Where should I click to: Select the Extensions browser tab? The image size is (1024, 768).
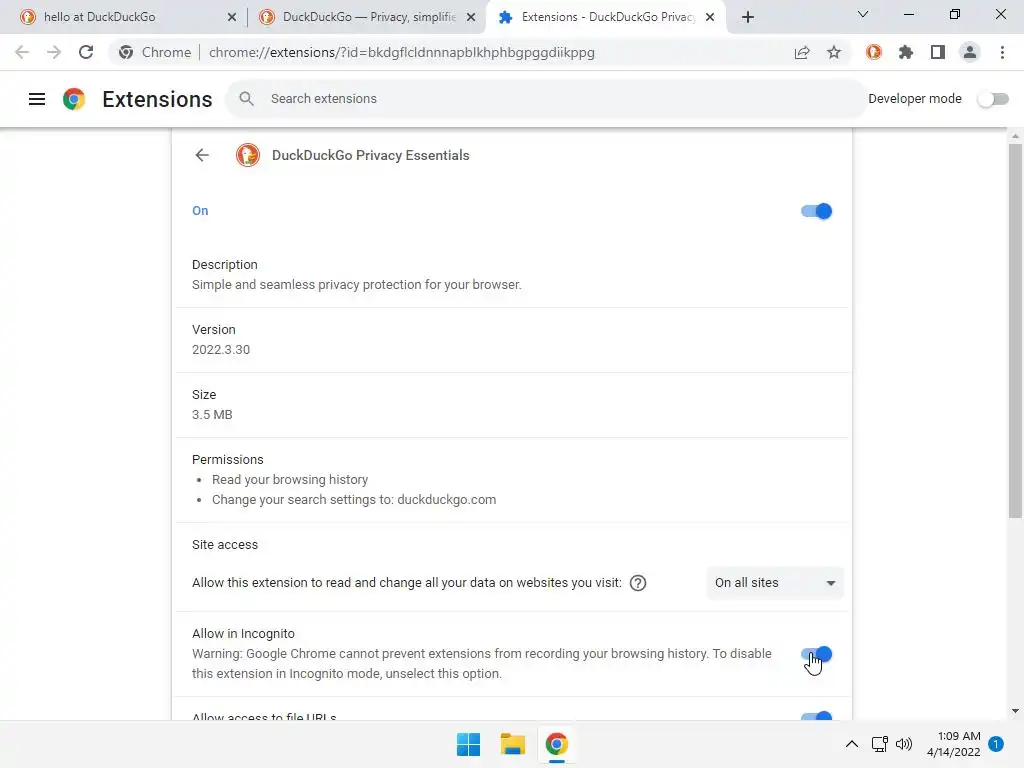[605, 17]
